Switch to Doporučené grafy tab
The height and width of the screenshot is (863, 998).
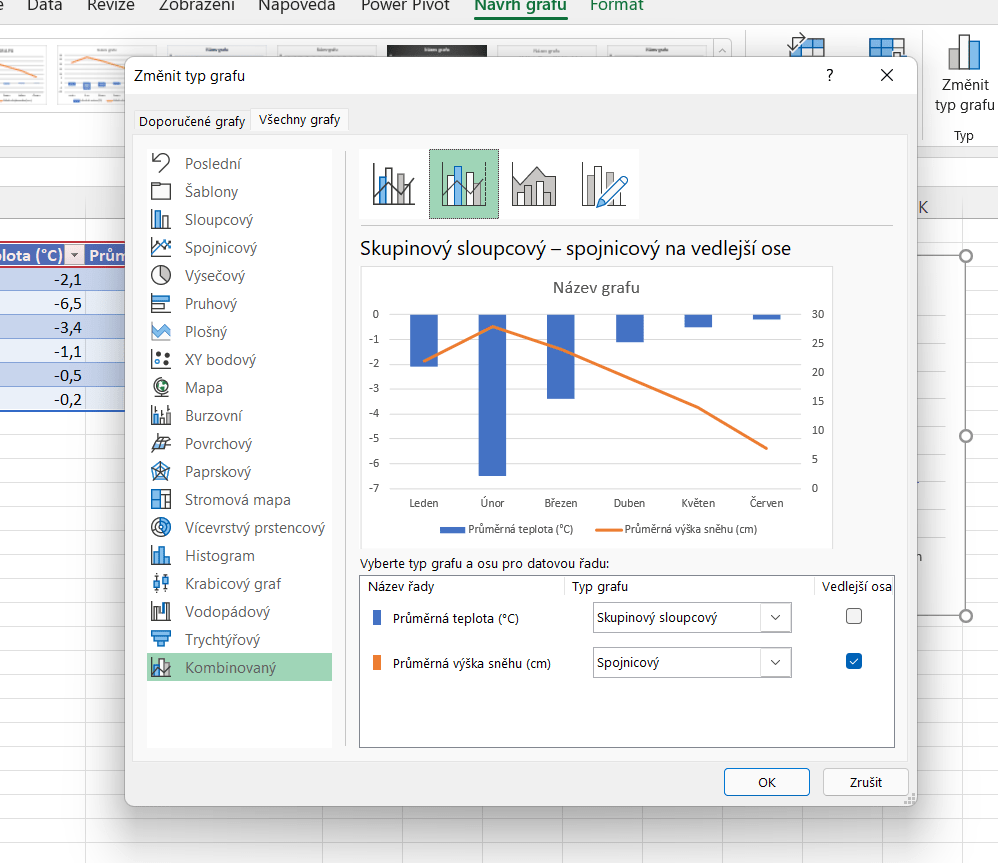[191, 121]
